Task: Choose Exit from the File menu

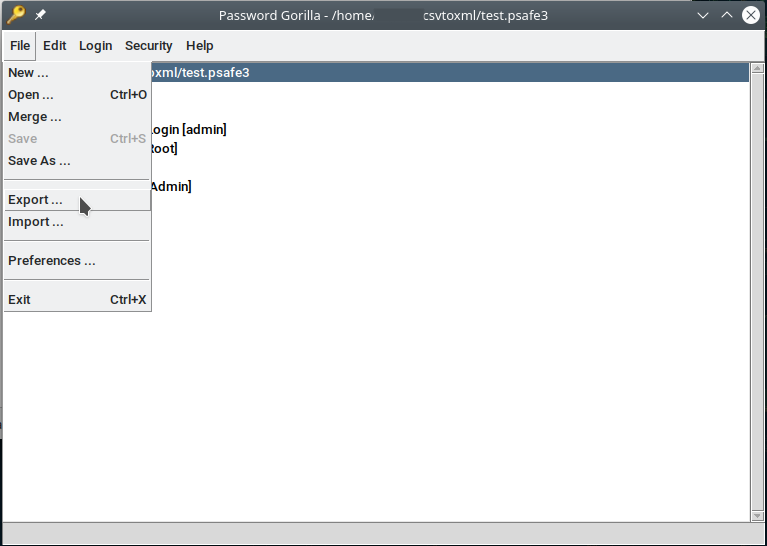Action: [x=77, y=300]
